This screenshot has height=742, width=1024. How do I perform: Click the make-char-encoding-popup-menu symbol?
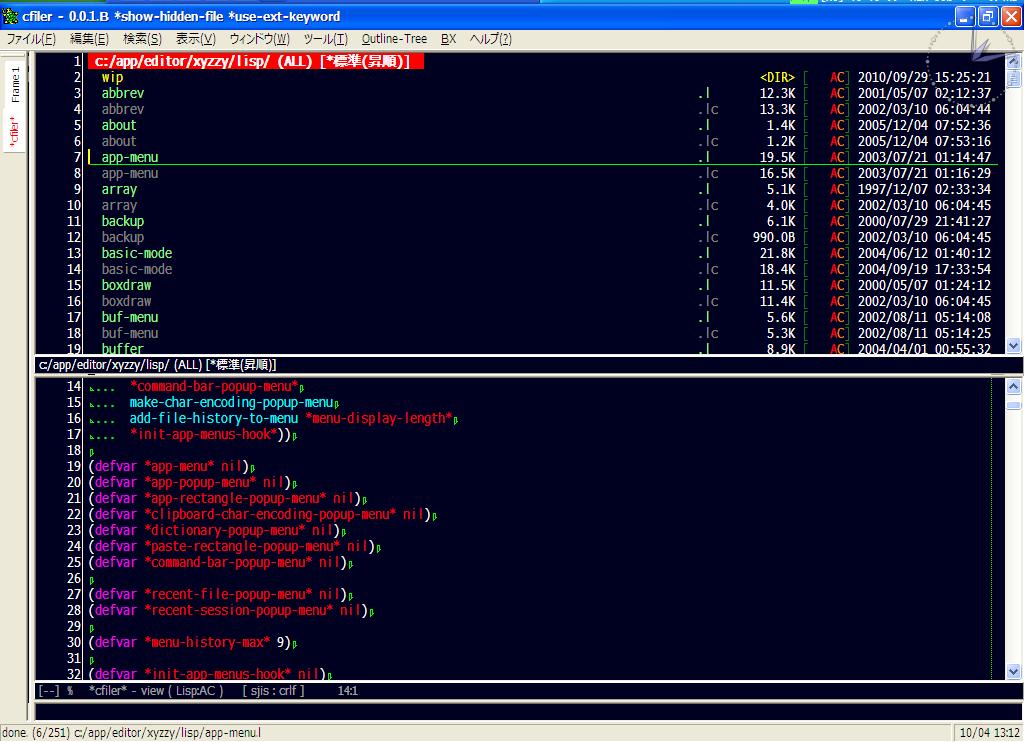coord(231,402)
